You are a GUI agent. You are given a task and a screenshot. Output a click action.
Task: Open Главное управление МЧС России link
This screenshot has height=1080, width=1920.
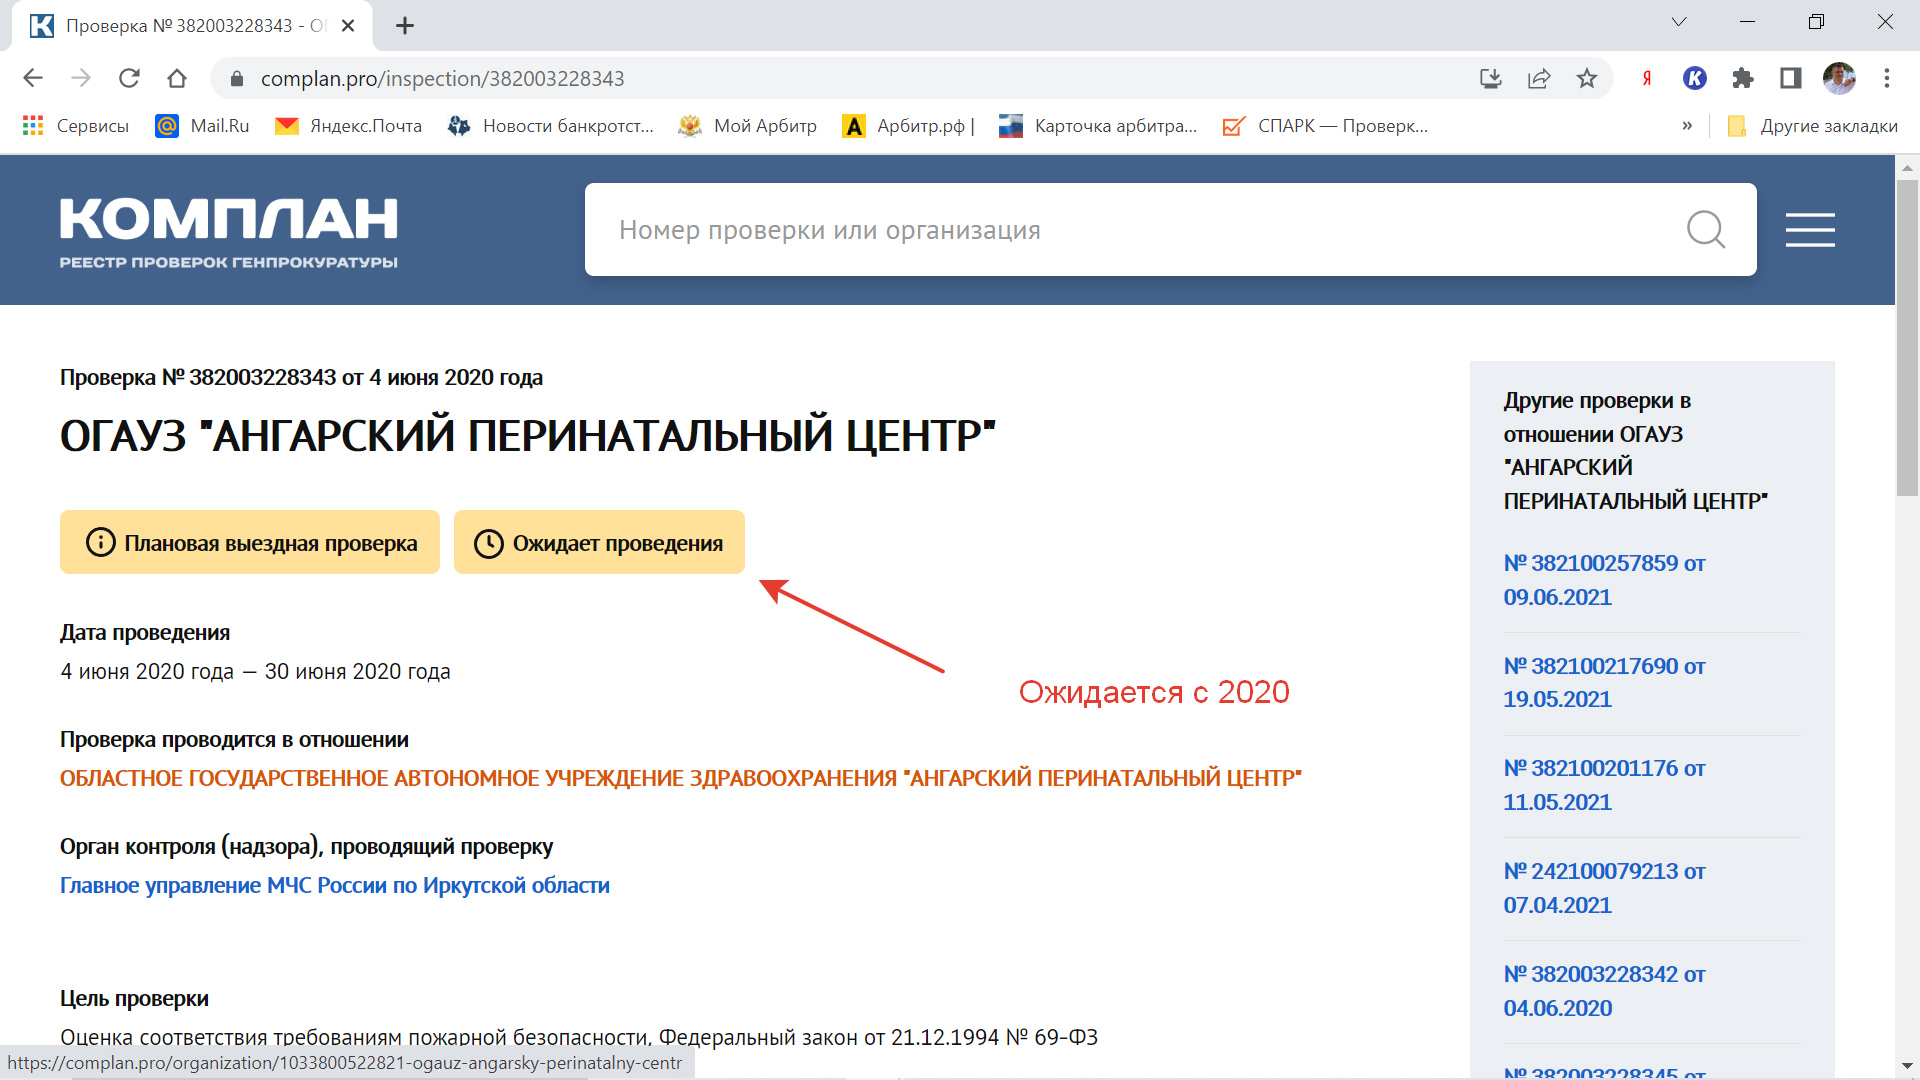coord(334,886)
